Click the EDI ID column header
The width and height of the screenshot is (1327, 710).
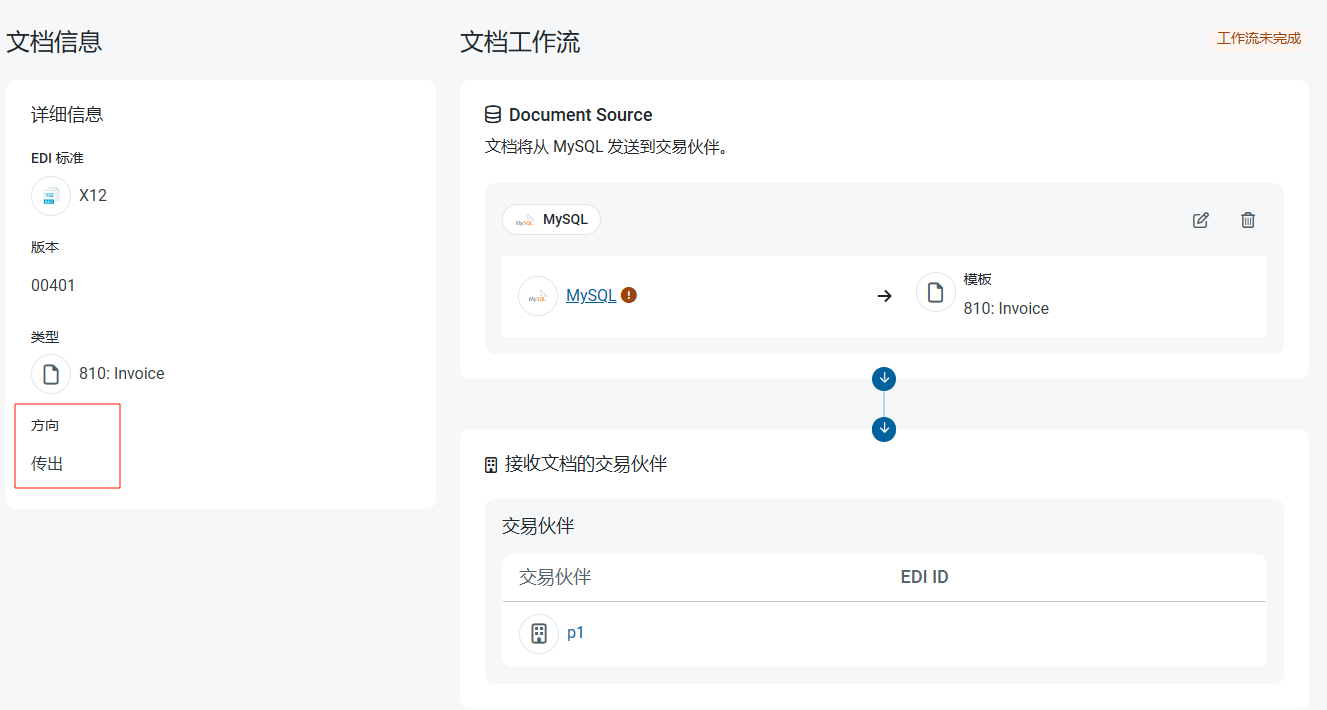924,577
